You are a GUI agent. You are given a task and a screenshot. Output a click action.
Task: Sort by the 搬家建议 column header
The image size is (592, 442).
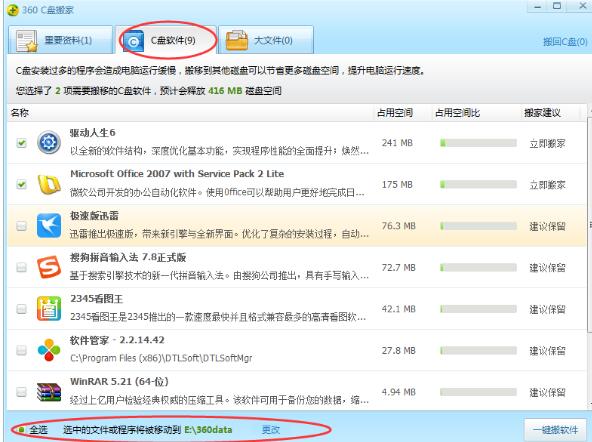tap(542, 112)
